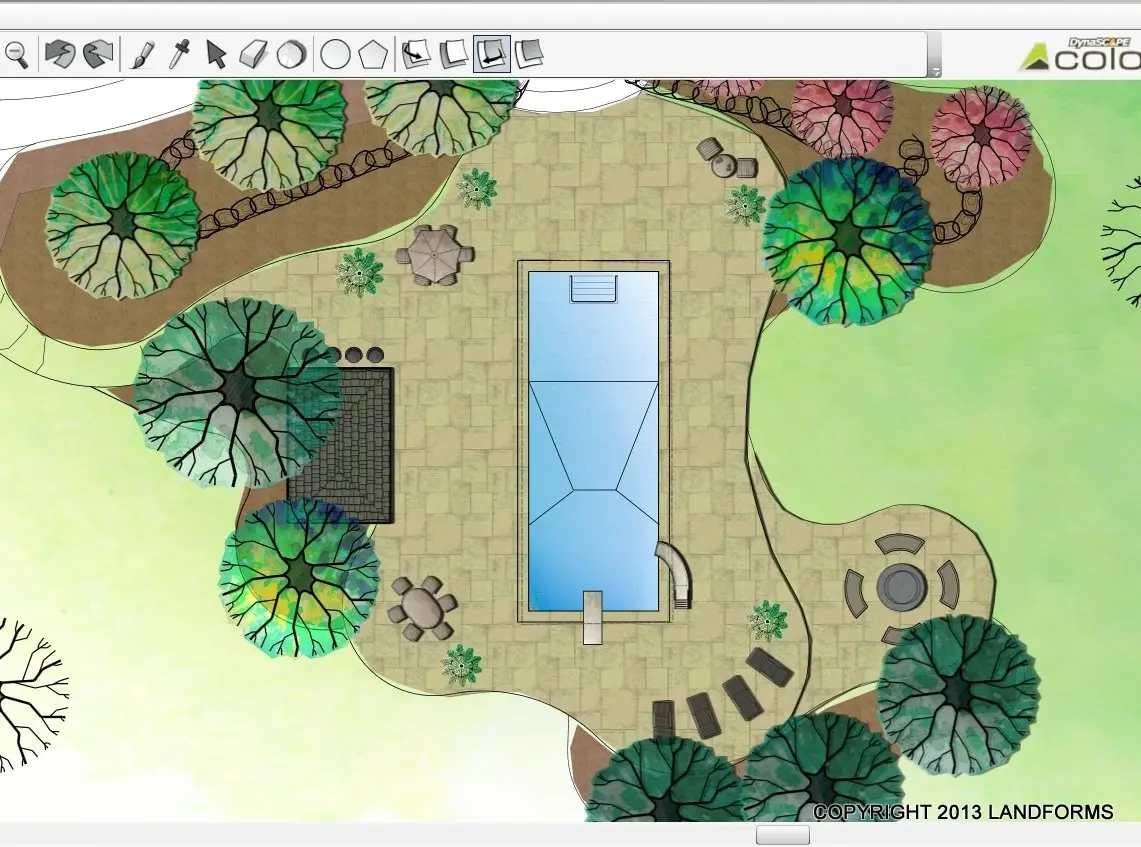This screenshot has height=847, width=1141.
Task: Open the toolbar overflow arrow
Action: [936, 71]
